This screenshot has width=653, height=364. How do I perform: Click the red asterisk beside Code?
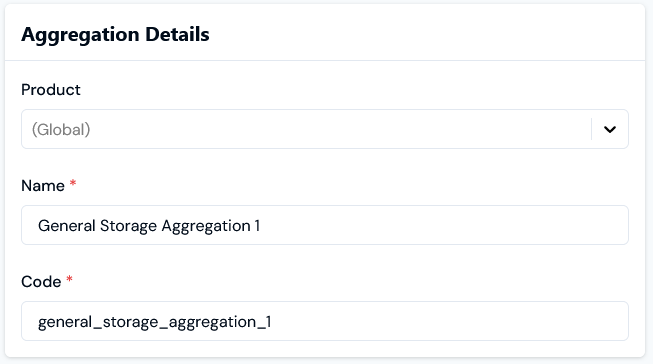click(70, 279)
